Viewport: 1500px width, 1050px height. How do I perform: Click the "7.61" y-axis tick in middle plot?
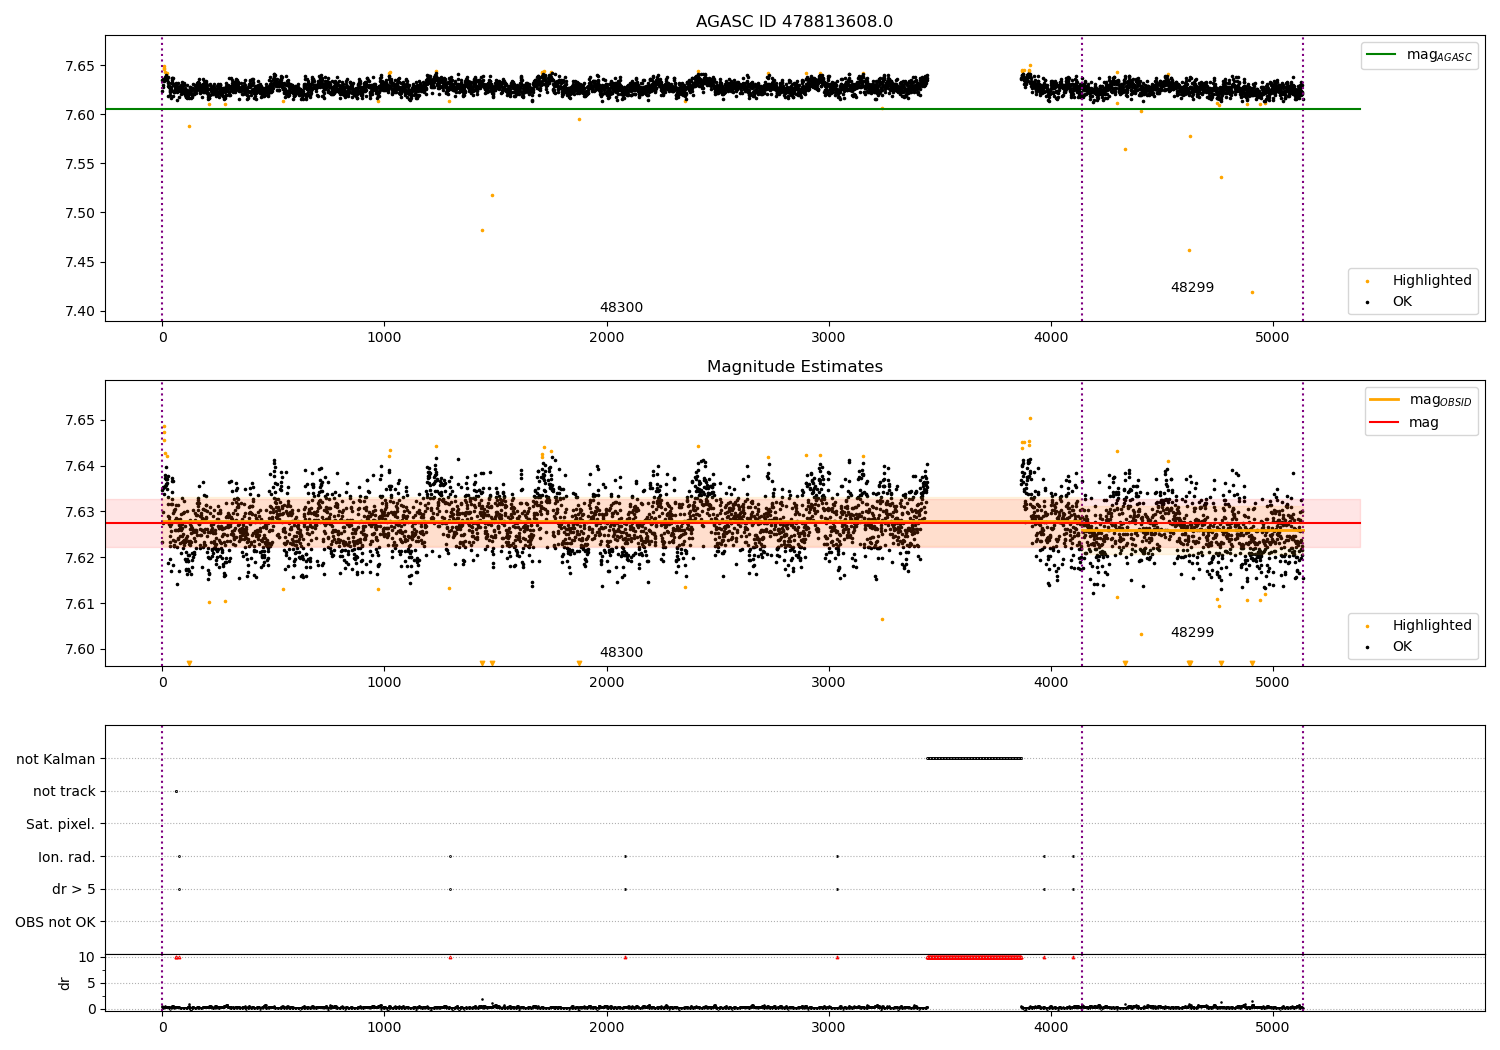click(x=80, y=604)
